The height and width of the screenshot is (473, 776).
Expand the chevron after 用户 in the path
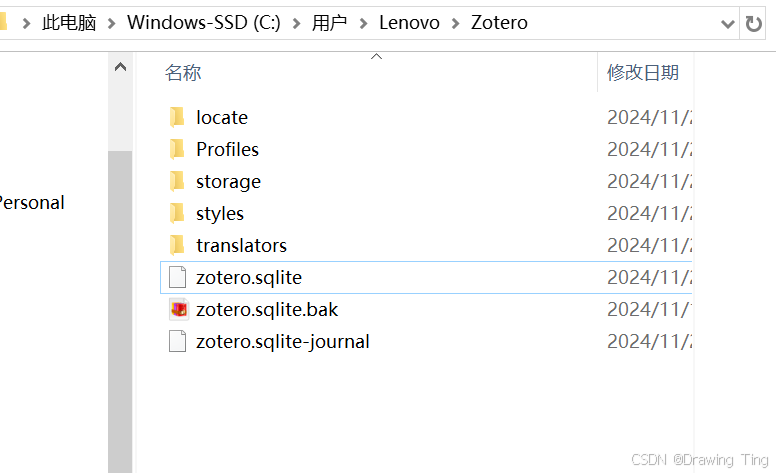coord(363,23)
